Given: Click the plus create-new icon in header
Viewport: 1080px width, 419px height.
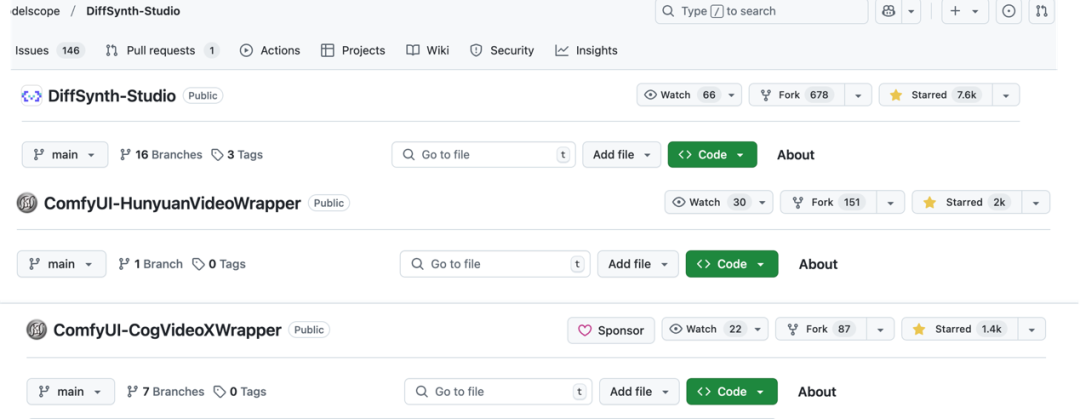Looking at the screenshot, I should coord(955,11).
